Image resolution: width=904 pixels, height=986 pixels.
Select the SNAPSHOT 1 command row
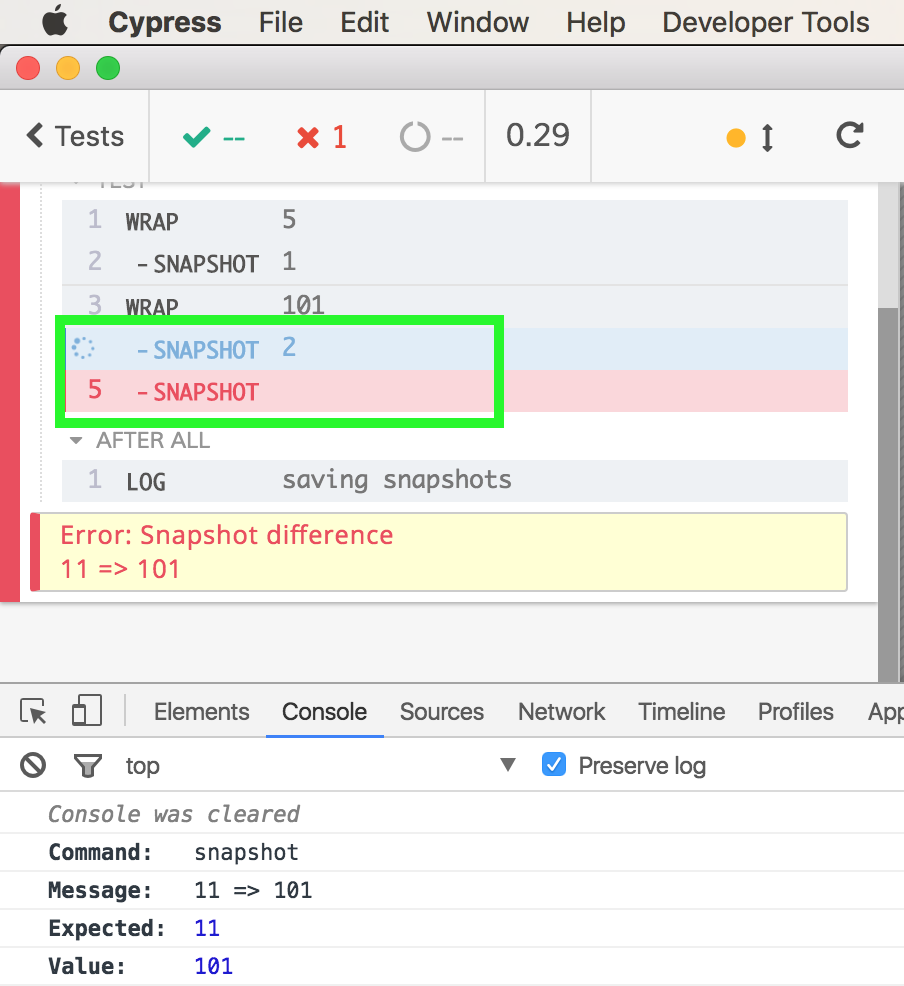(x=455, y=263)
